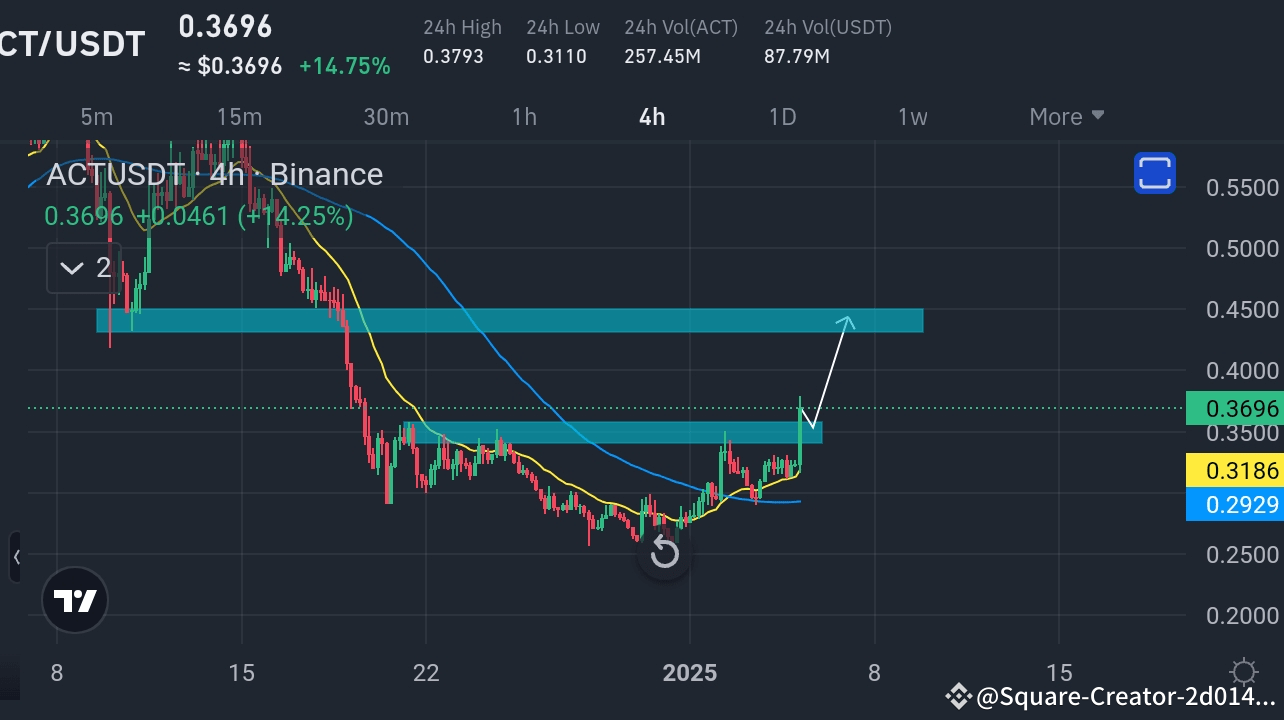Switch to the 1w timeframe
The height and width of the screenshot is (720, 1284).
tap(911, 117)
